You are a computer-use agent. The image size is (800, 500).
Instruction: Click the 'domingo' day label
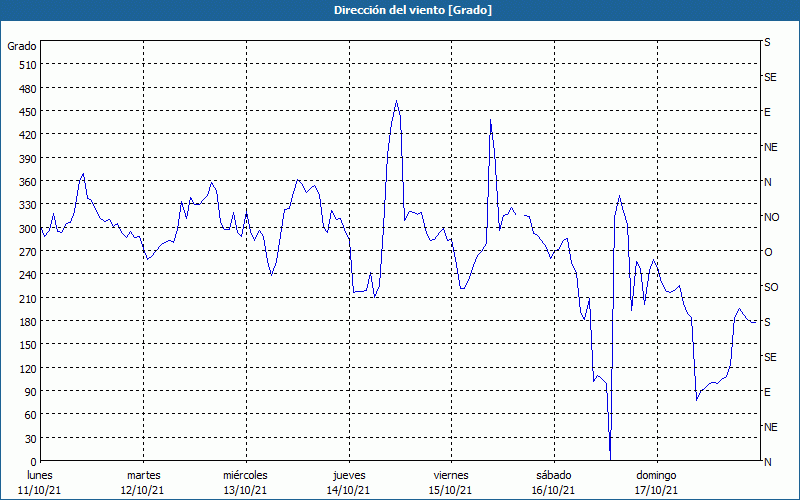656,476
